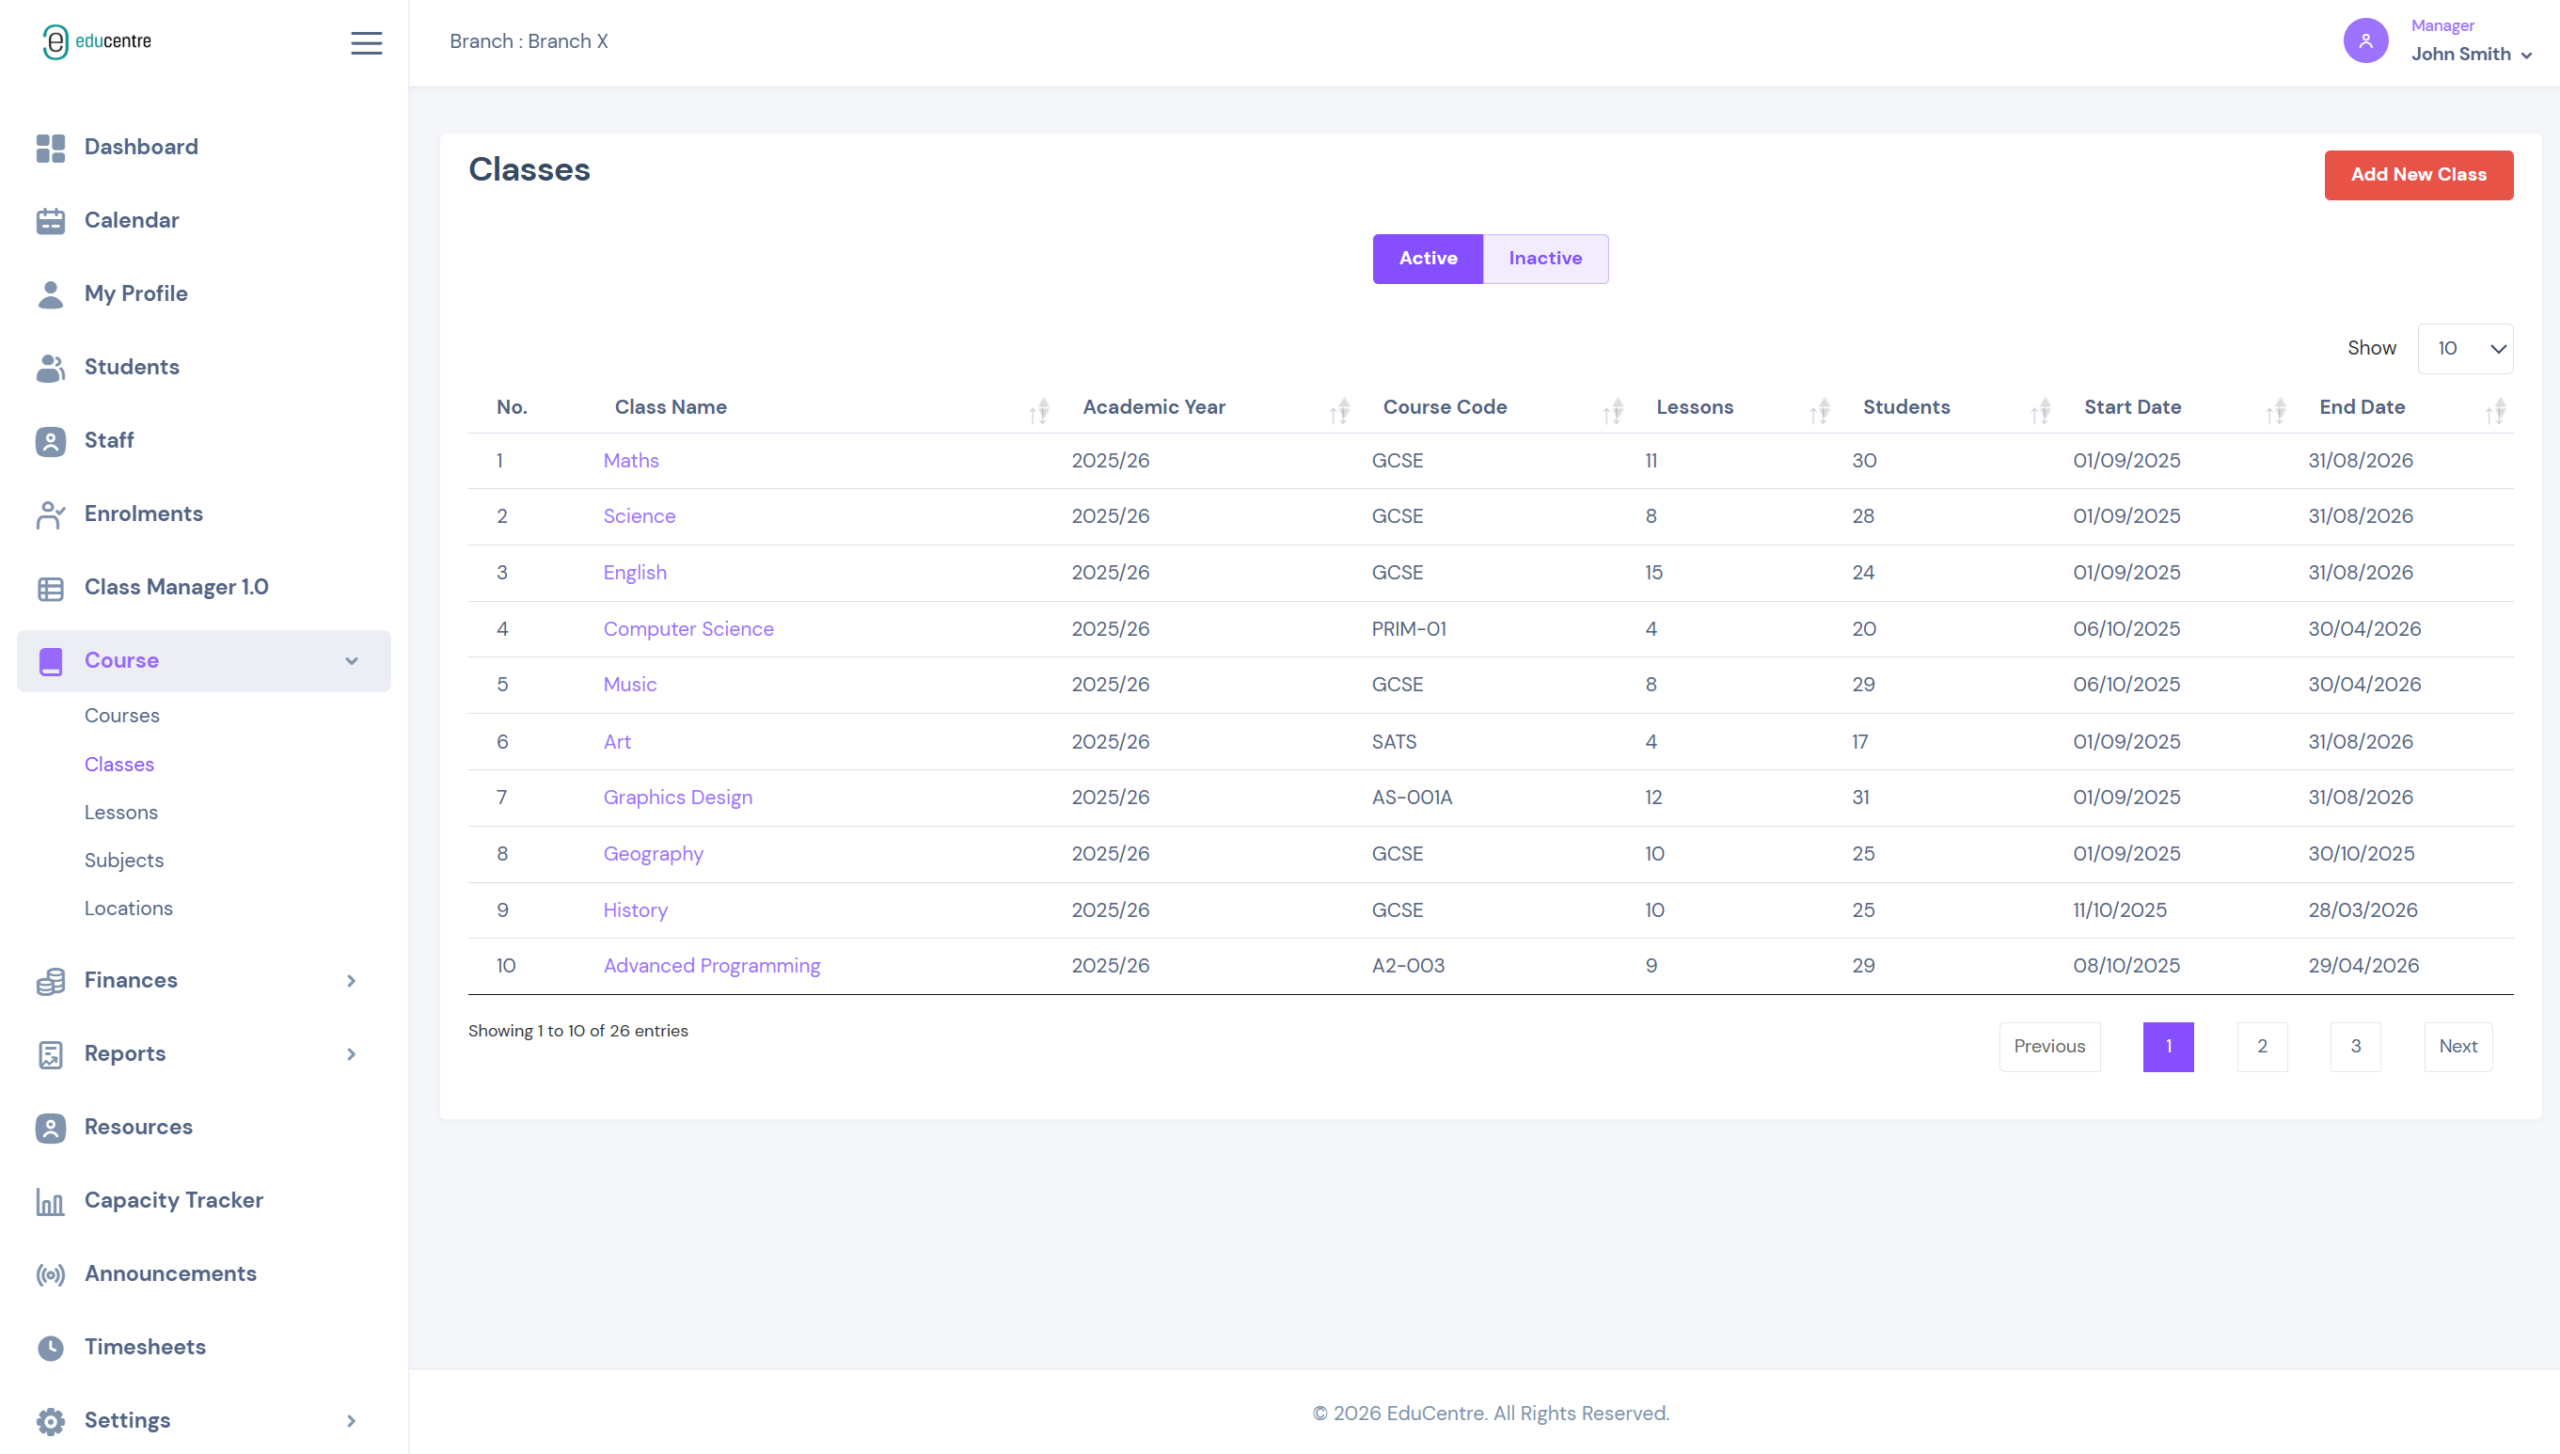Open the Computer Science class link

click(x=688, y=629)
